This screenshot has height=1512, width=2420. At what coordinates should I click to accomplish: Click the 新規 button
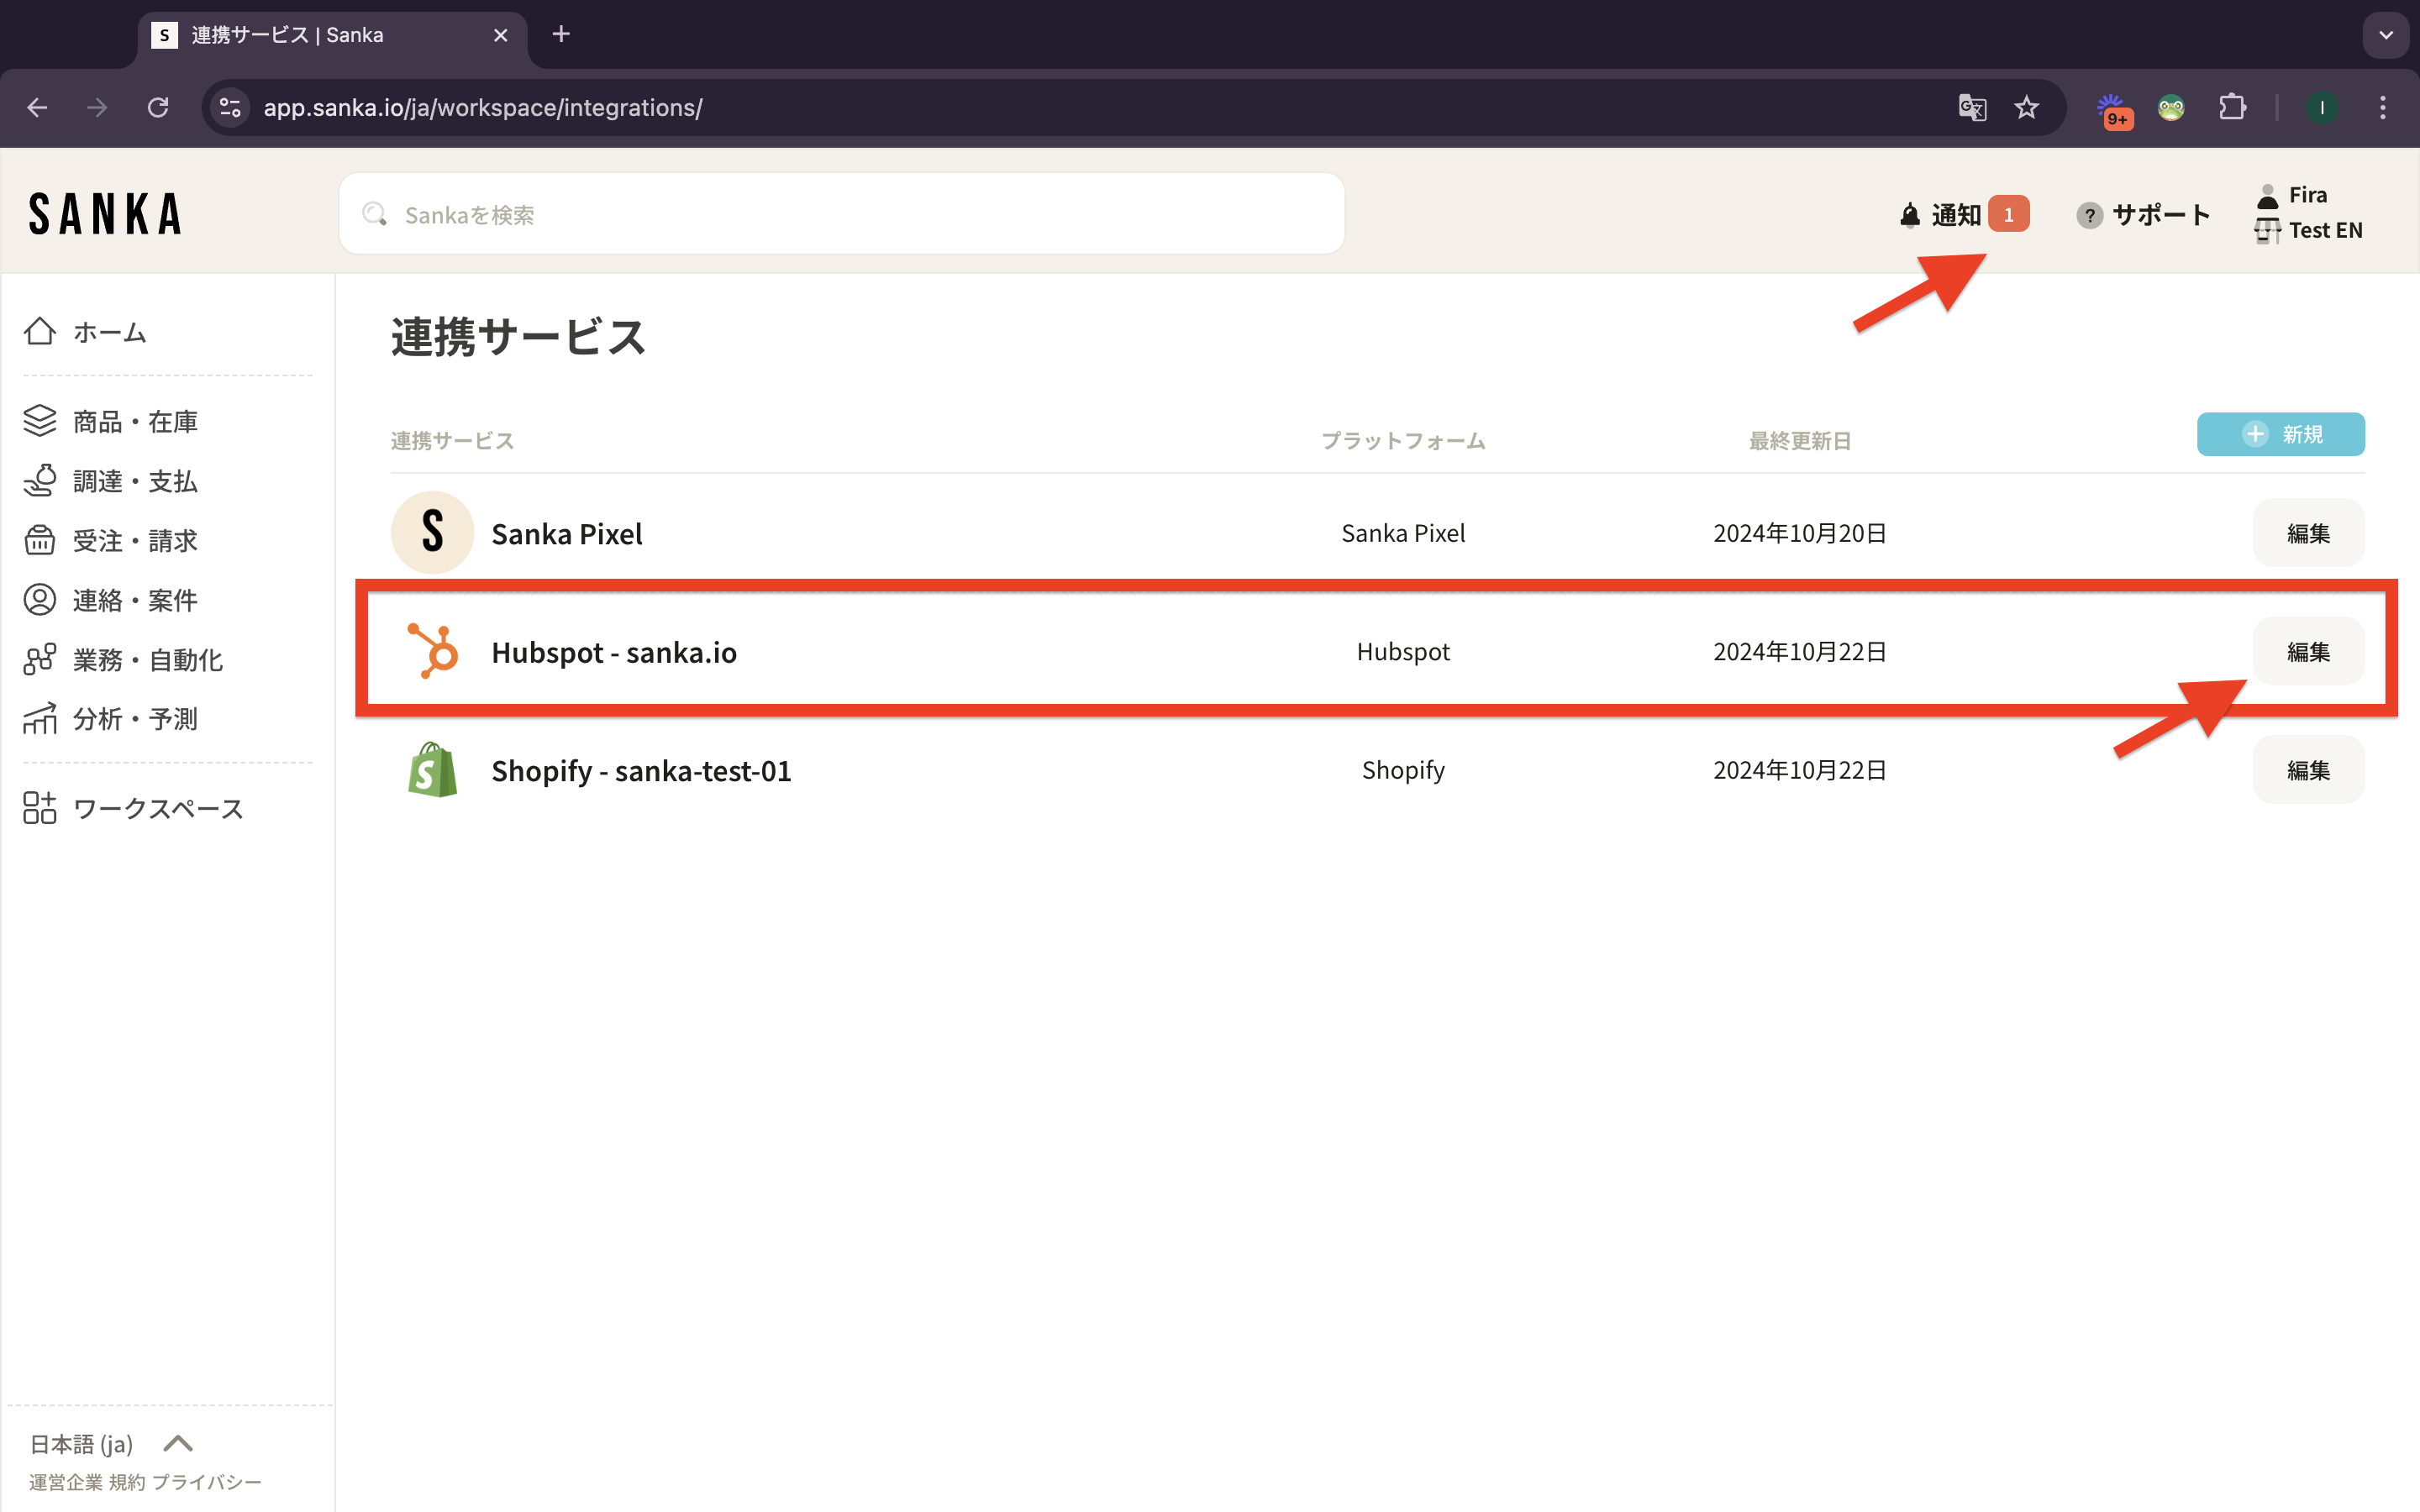tap(2280, 434)
